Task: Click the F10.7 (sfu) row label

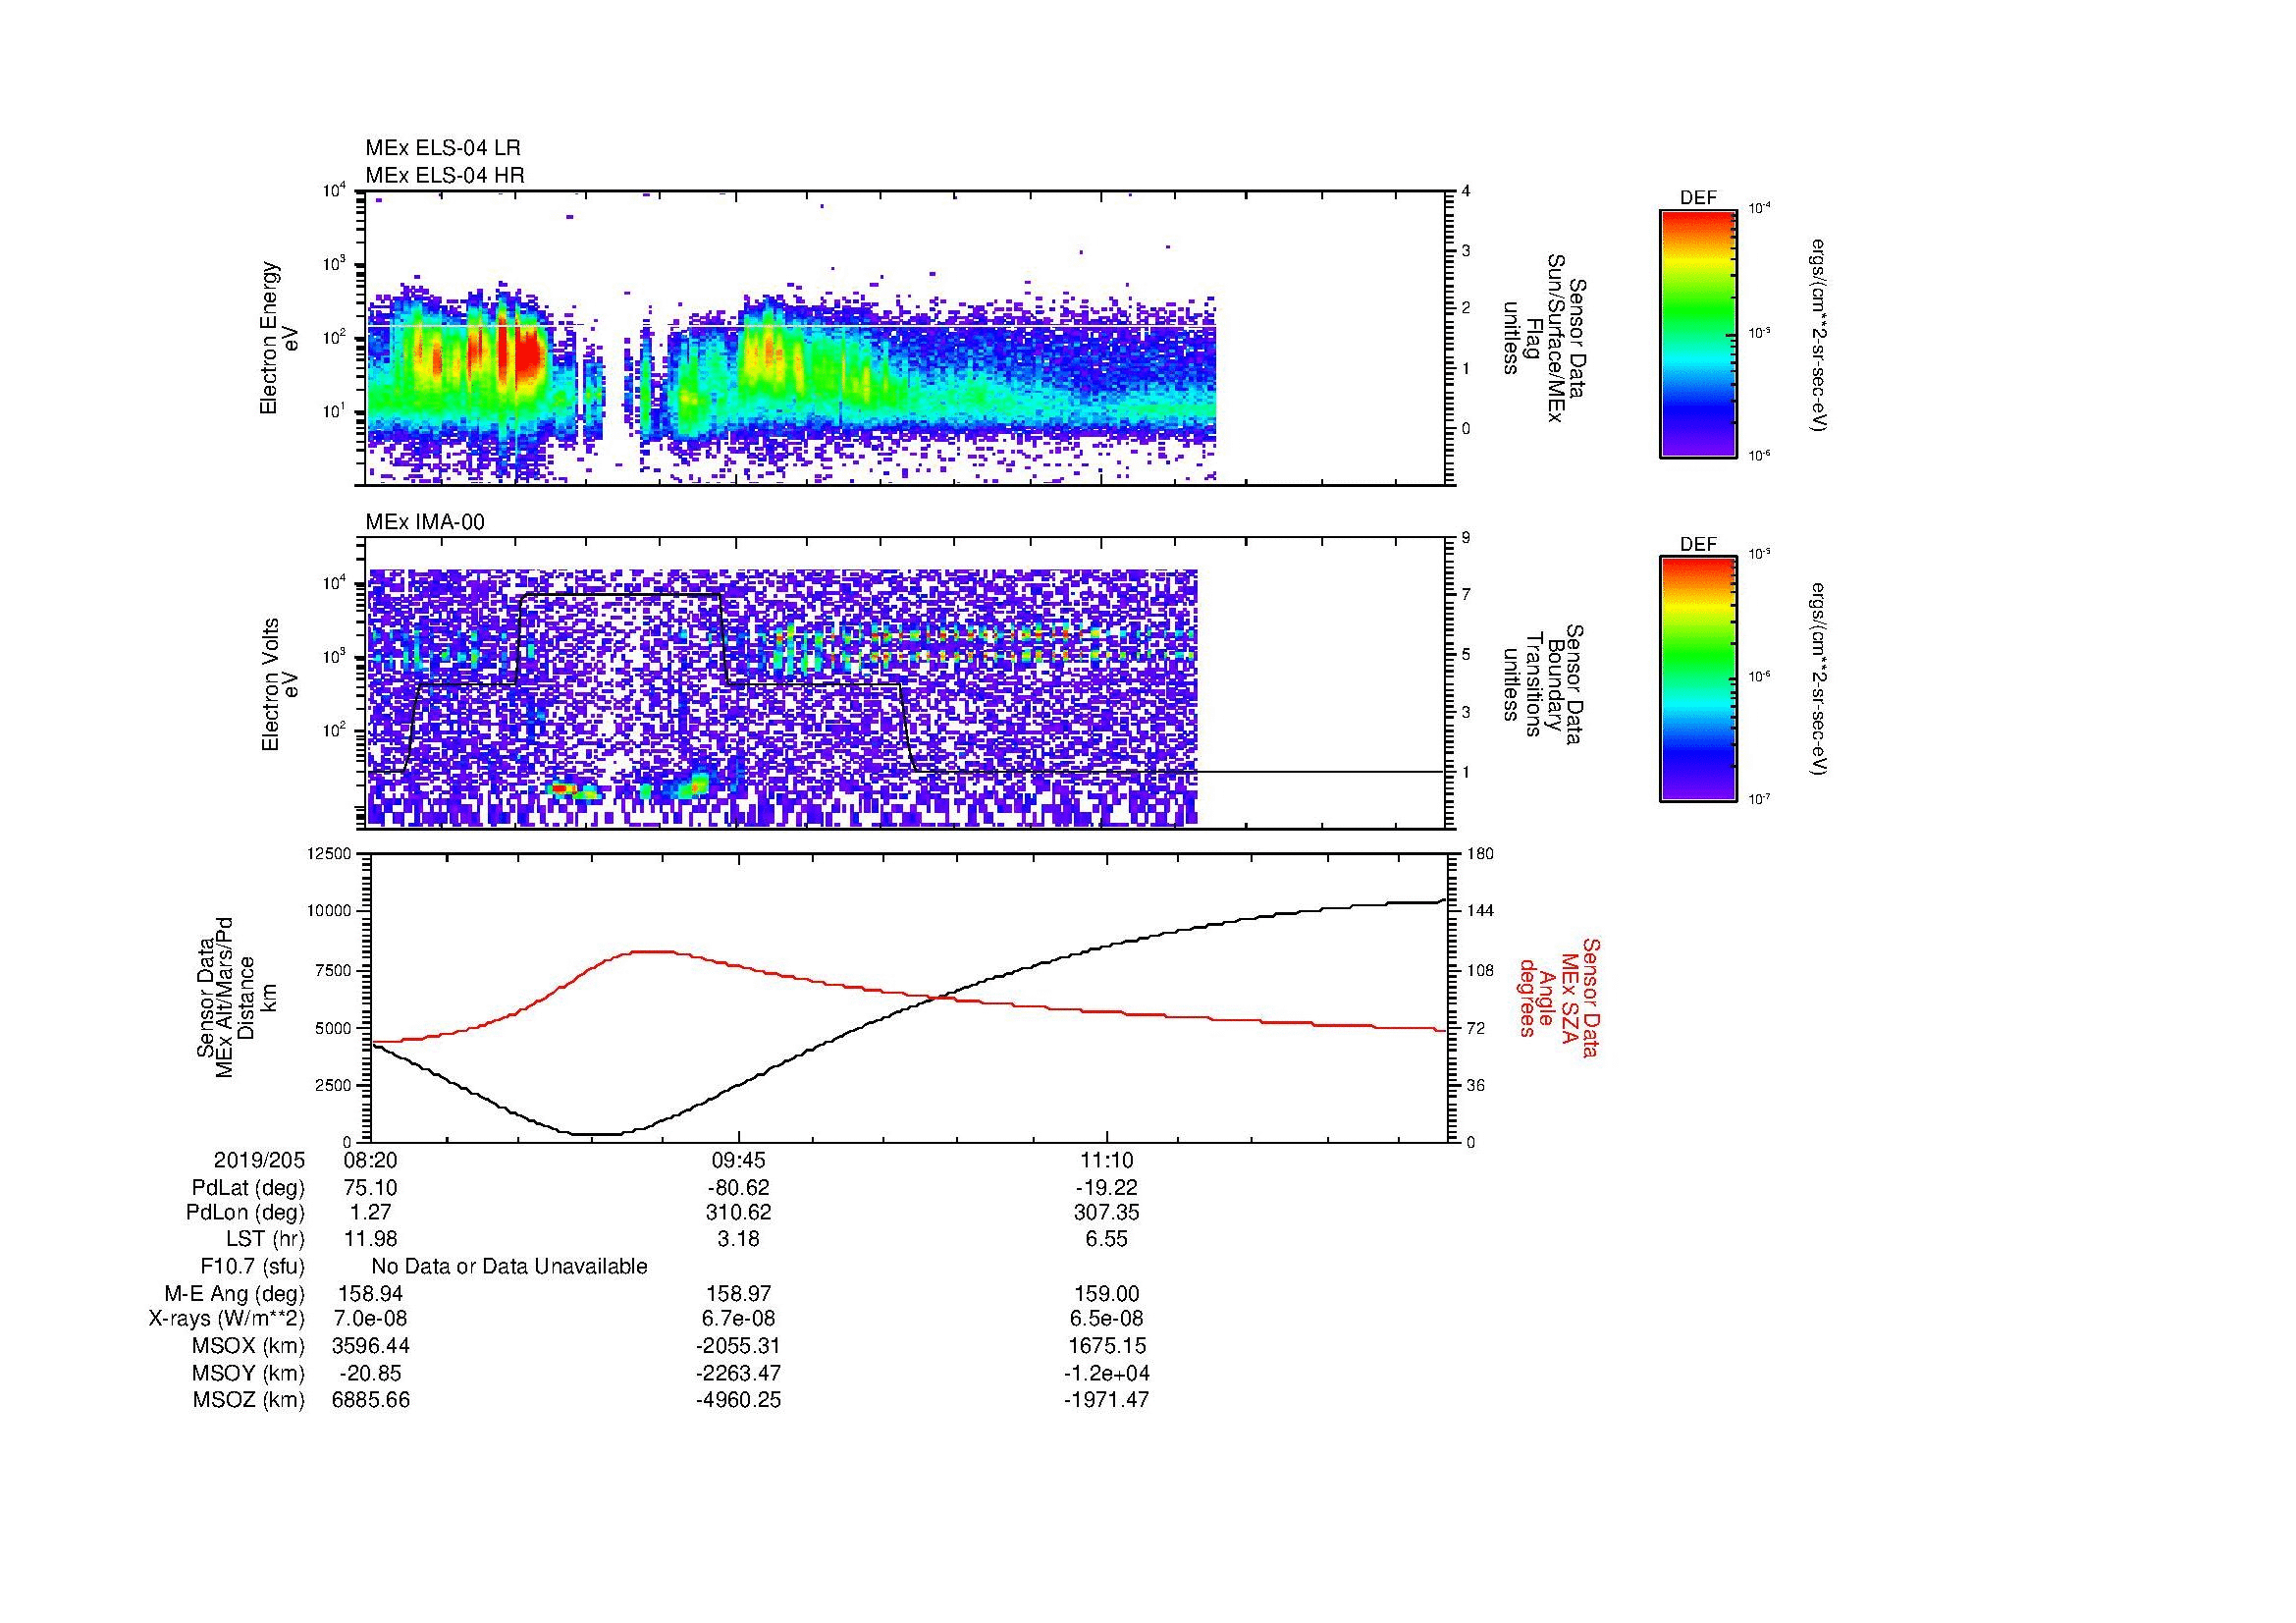Action: [252, 1266]
